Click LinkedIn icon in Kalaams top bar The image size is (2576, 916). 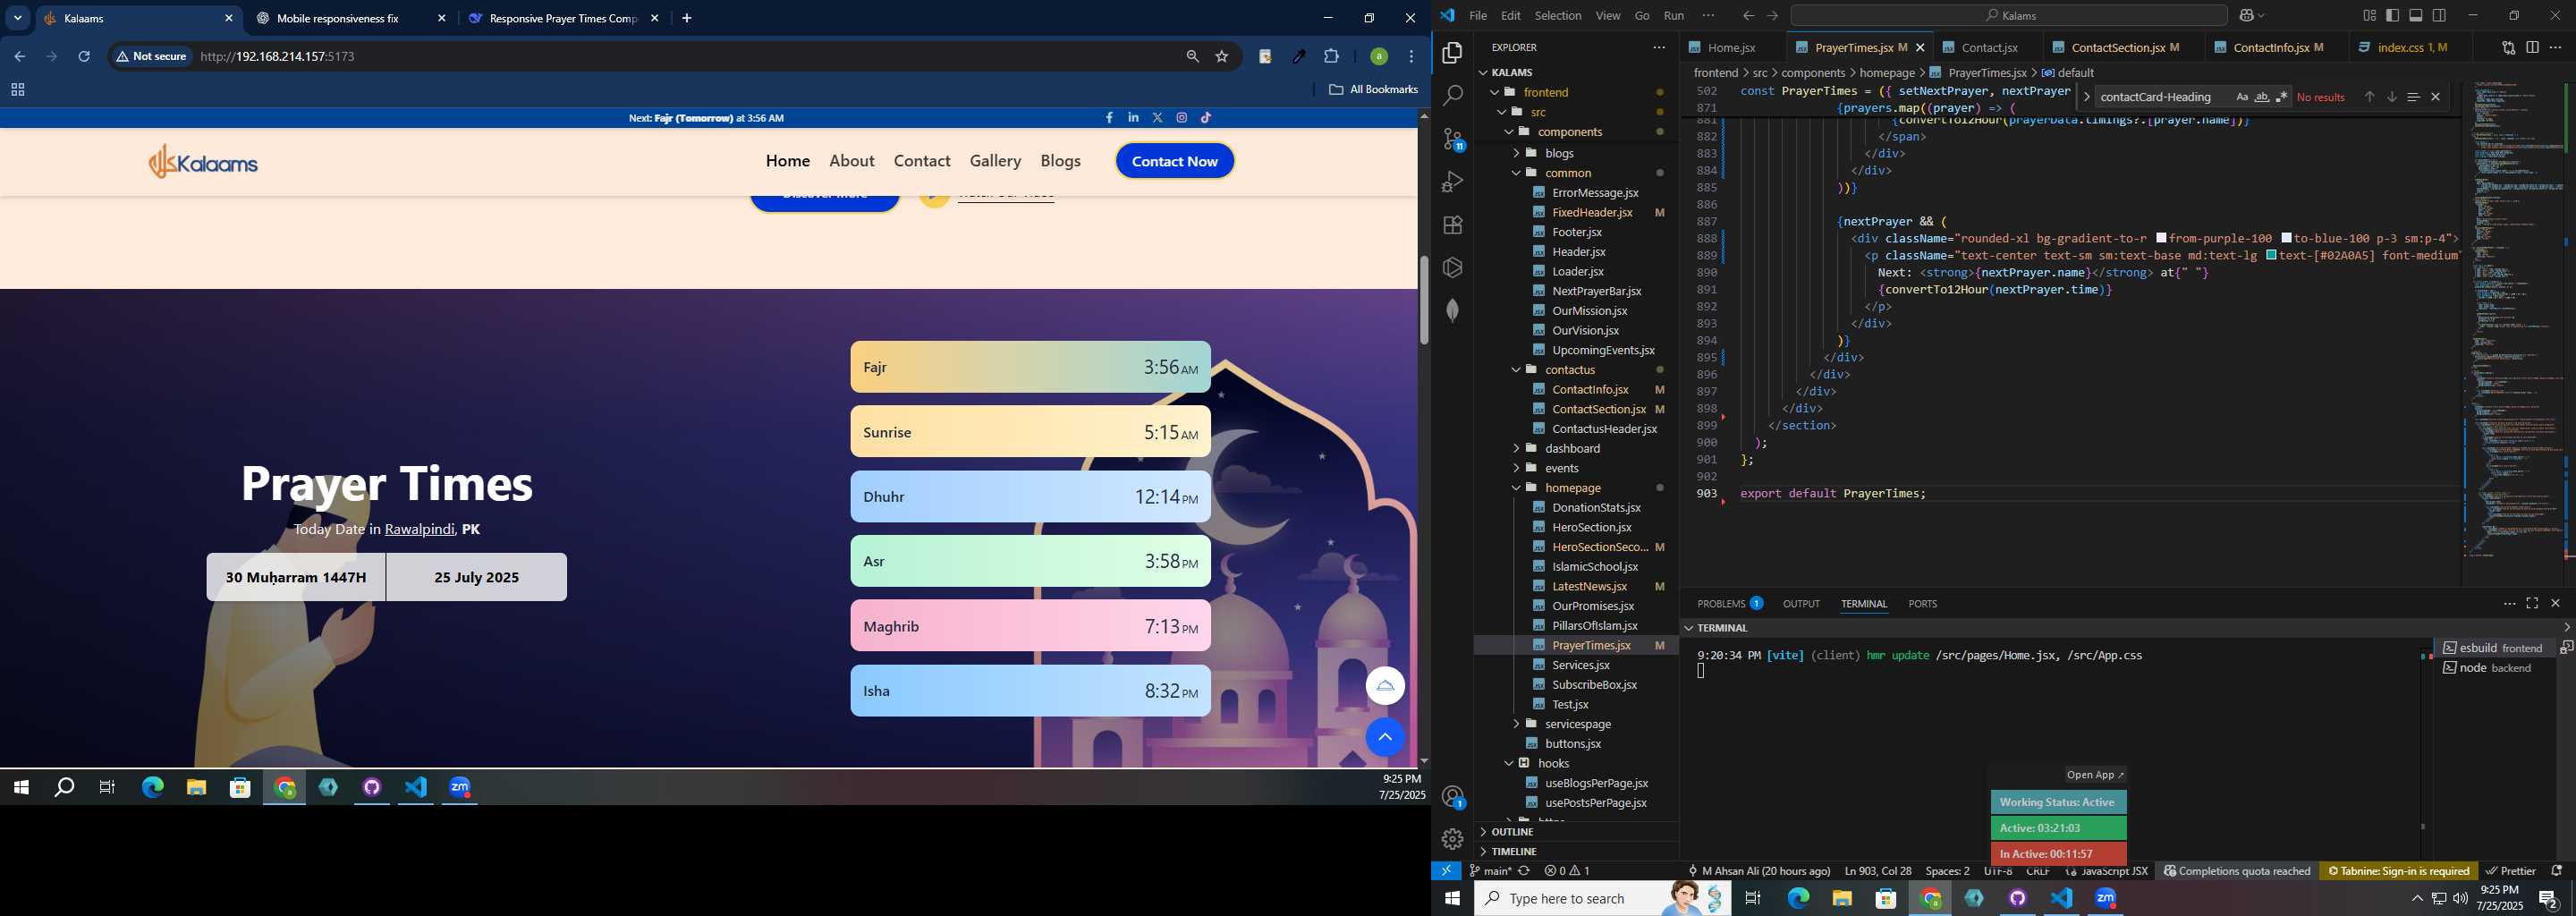pyautogui.click(x=1133, y=118)
